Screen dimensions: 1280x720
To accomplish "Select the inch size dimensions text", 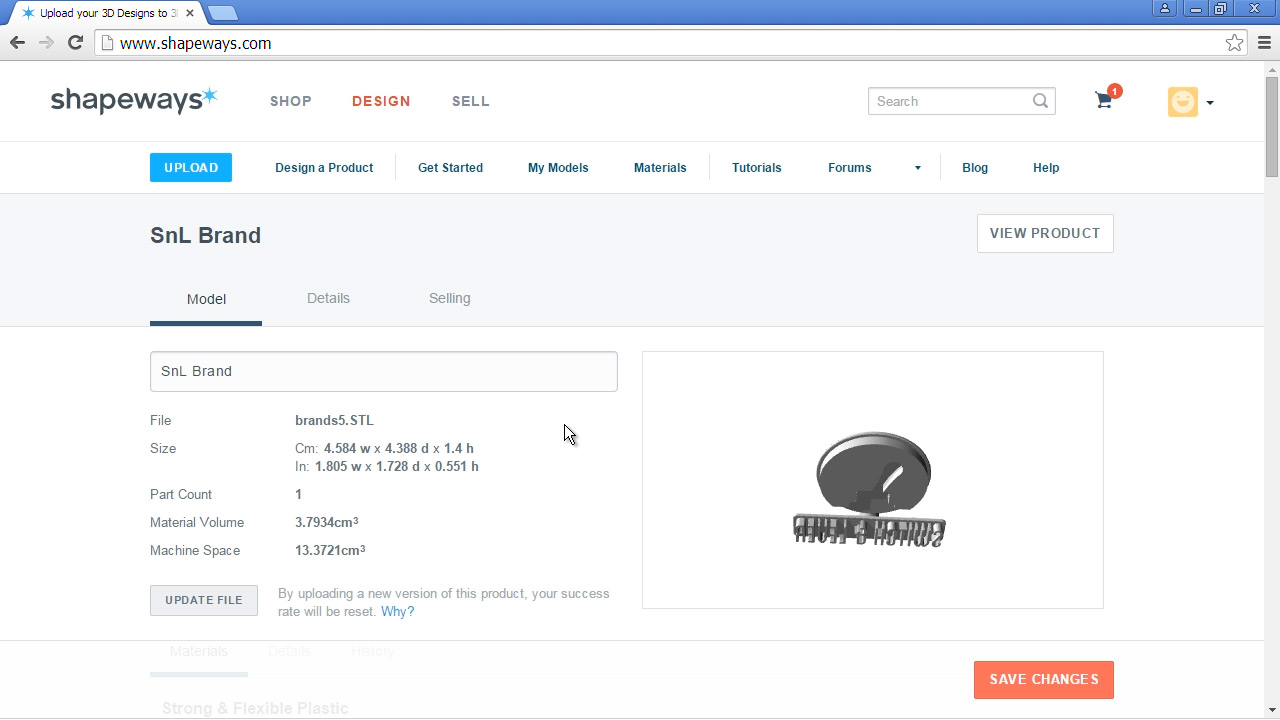I will pos(387,467).
